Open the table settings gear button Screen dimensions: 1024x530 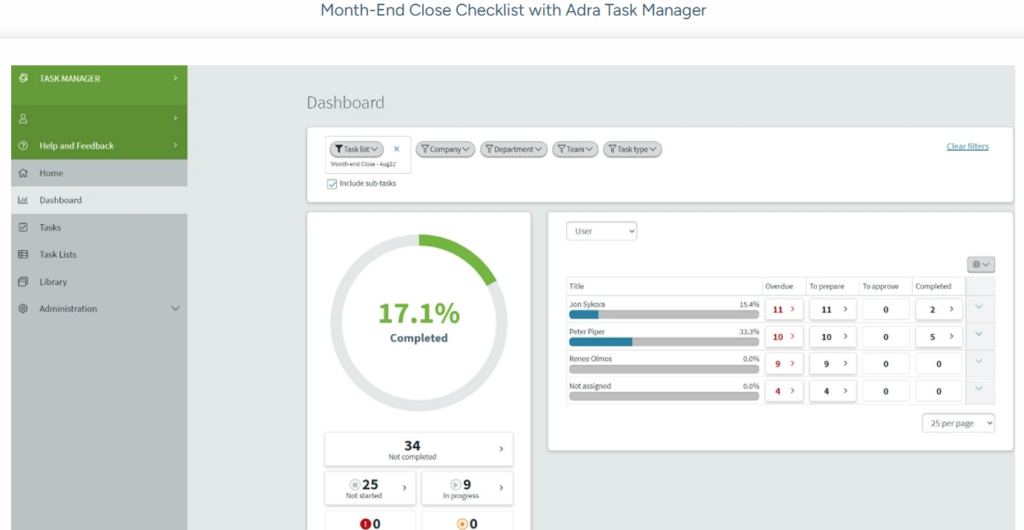click(980, 264)
